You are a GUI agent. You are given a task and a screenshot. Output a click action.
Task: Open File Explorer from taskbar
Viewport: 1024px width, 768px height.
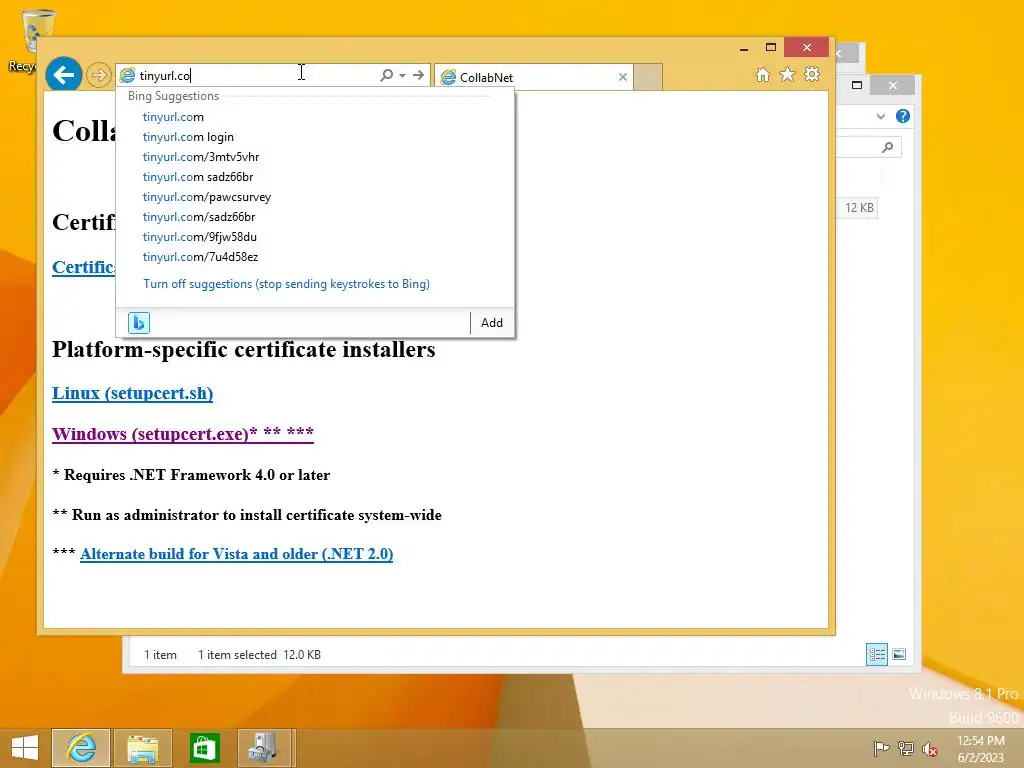(x=142, y=748)
